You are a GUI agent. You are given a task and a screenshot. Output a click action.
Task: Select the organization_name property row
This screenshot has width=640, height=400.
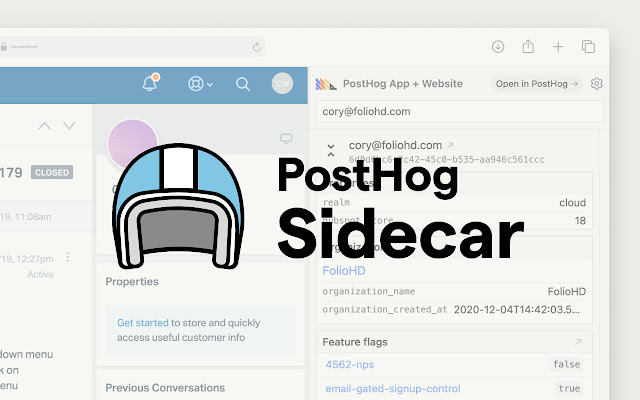(454, 291)
